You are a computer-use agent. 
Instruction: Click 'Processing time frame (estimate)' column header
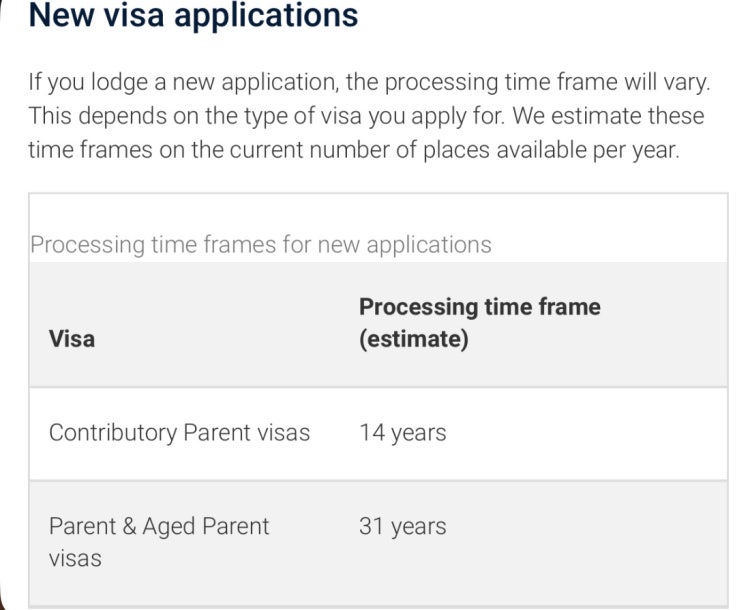(x=480, y=323)
